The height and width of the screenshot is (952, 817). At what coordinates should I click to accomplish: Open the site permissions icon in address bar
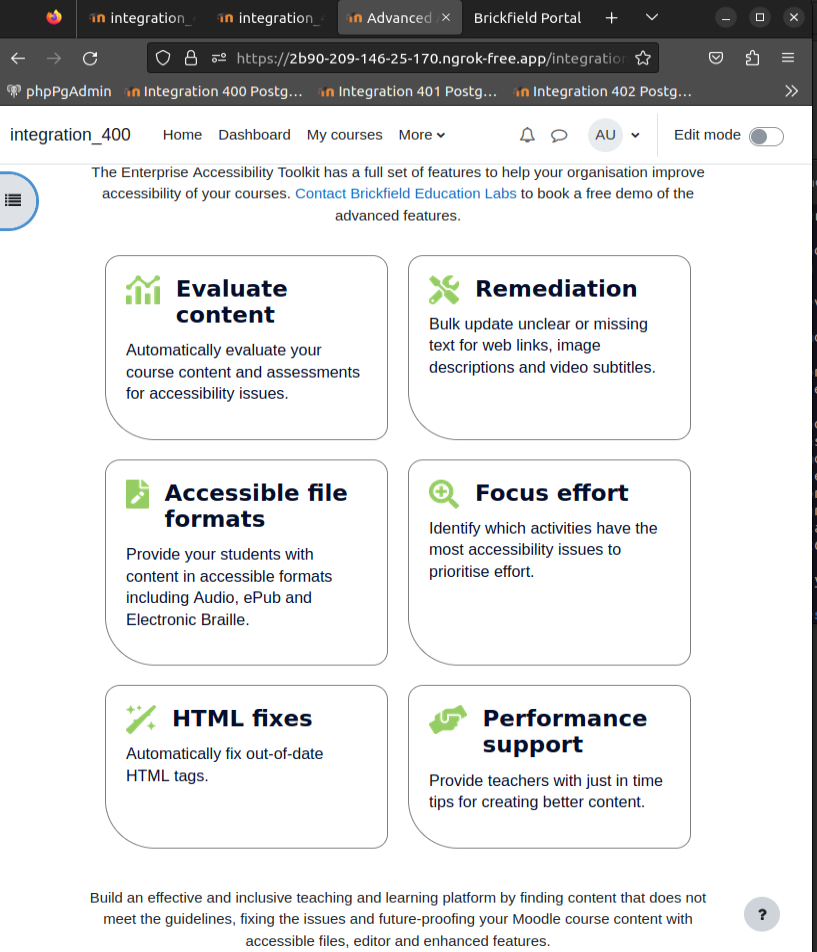(219, 58)
